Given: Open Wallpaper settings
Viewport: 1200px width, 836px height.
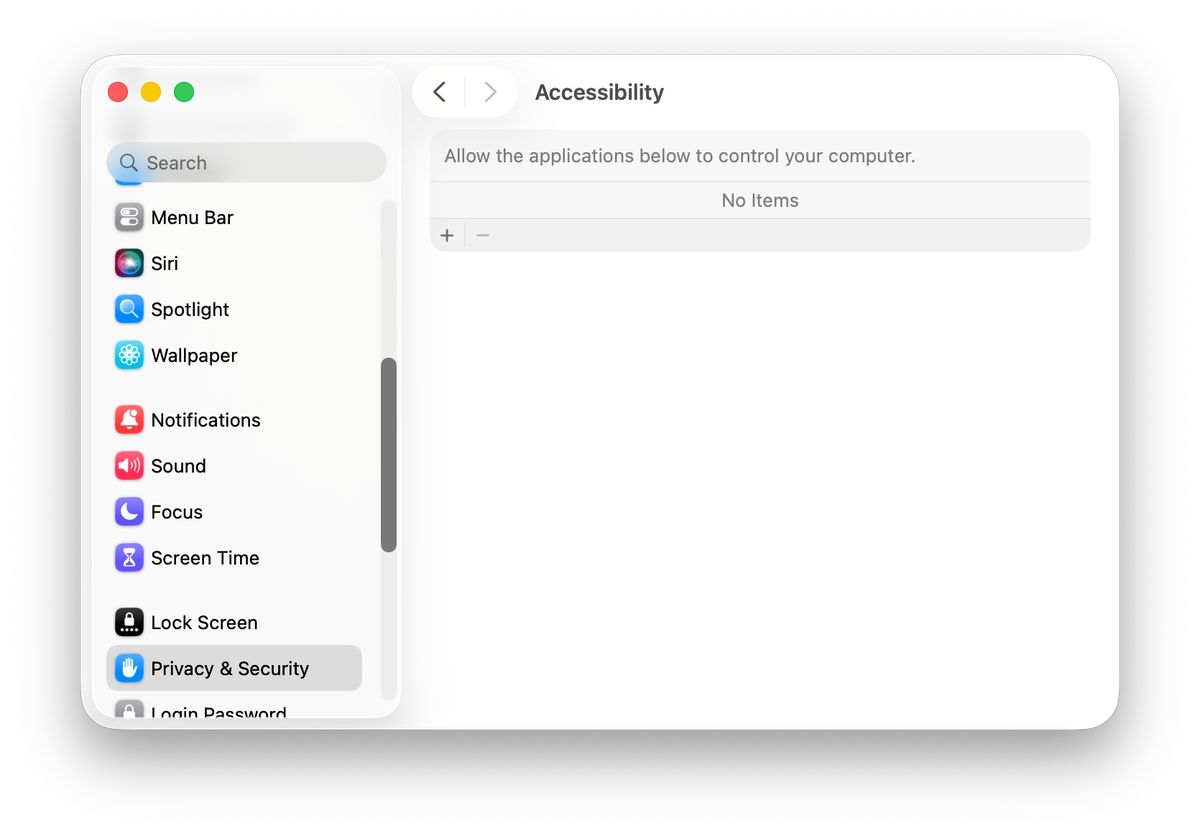Looking at the screenshot, I should coord(234,355).
